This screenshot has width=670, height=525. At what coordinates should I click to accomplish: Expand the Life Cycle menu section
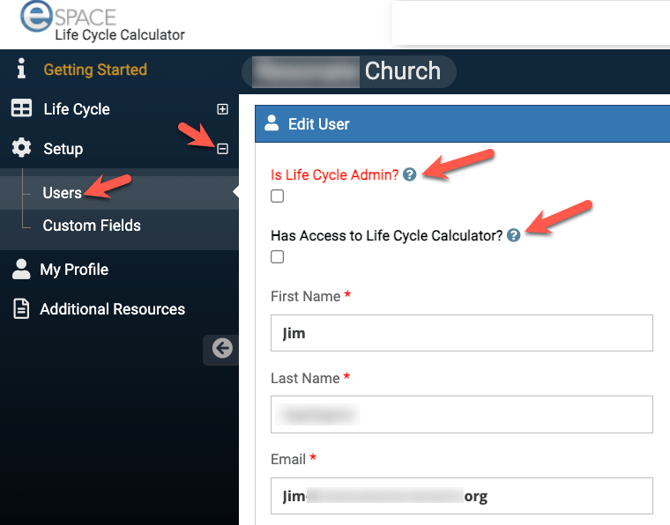click(x=222, y=109)
